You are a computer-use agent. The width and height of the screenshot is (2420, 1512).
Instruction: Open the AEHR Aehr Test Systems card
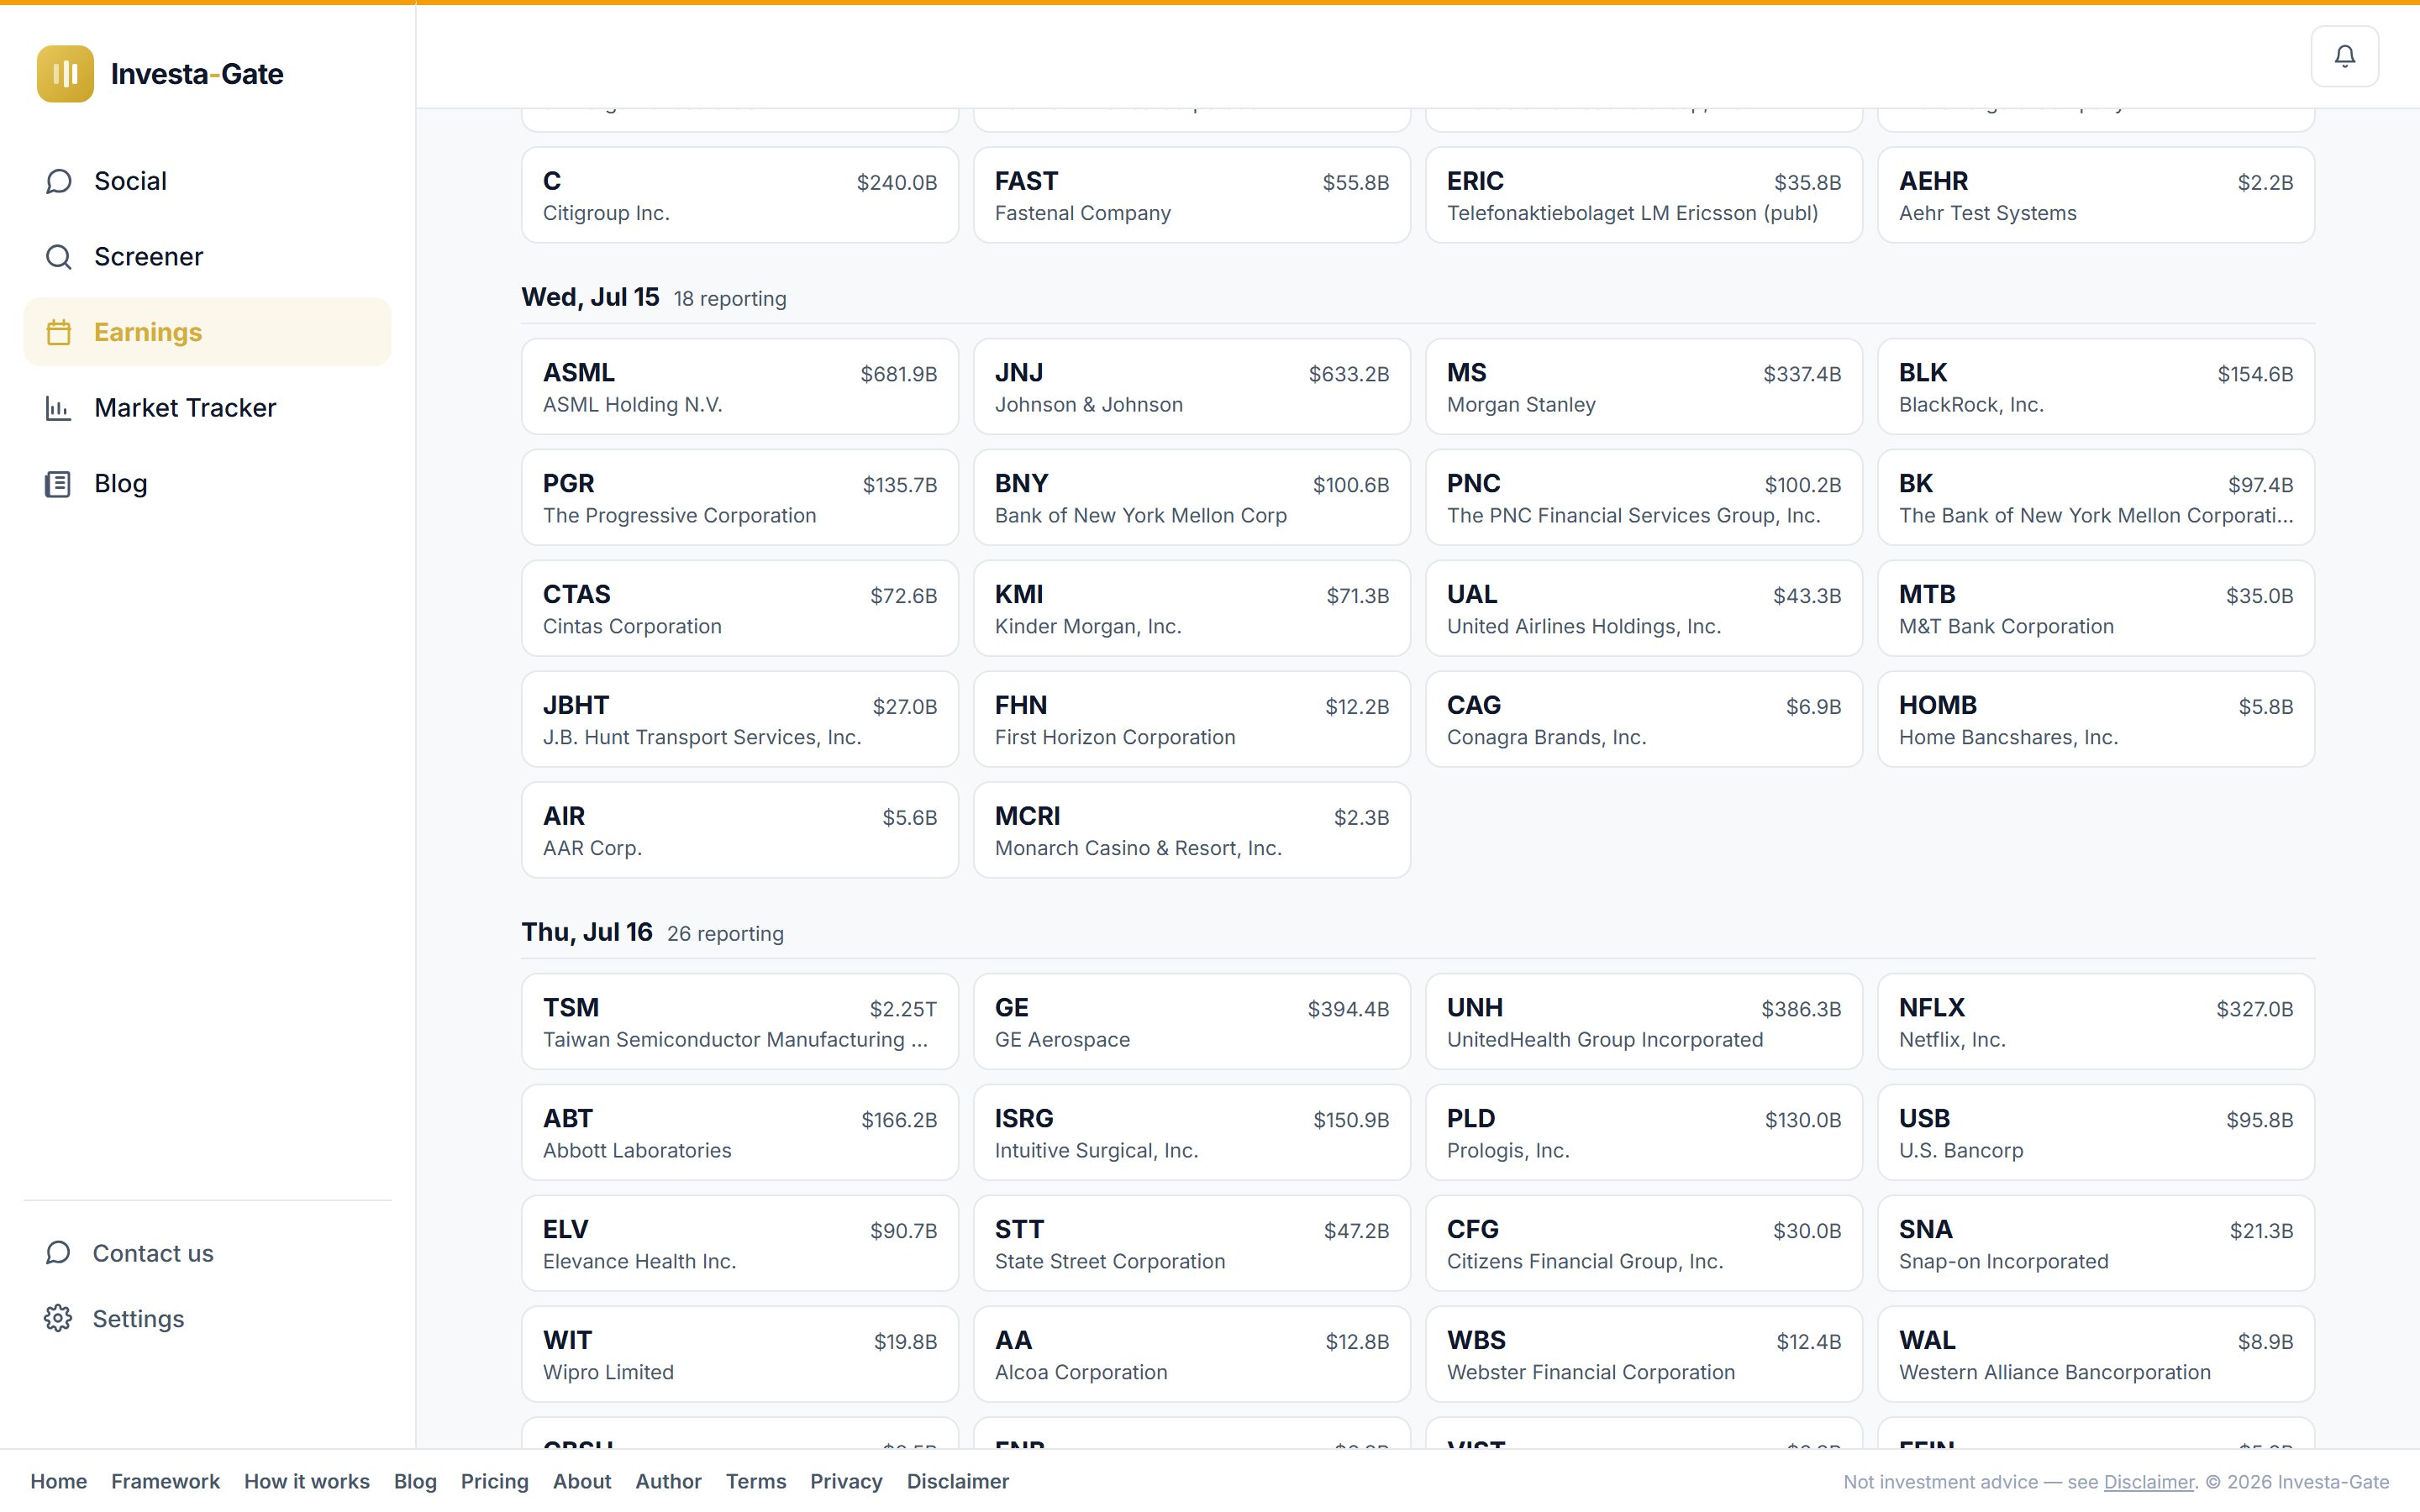tap(2096, 195)
